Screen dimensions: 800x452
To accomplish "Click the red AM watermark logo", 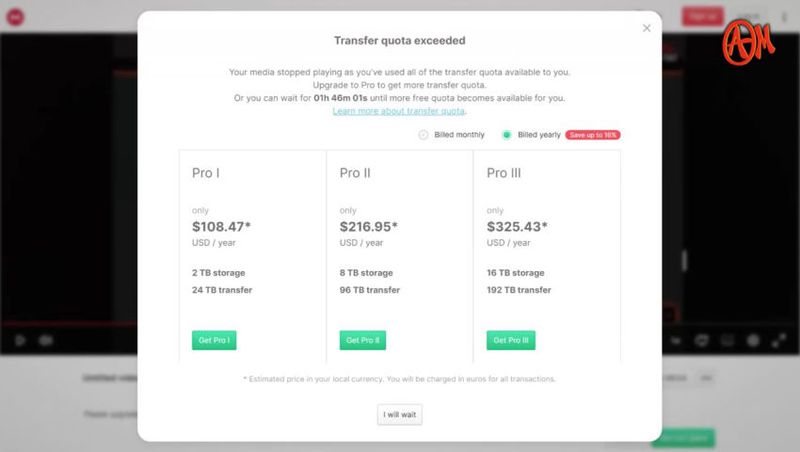I will click(748, 43).
